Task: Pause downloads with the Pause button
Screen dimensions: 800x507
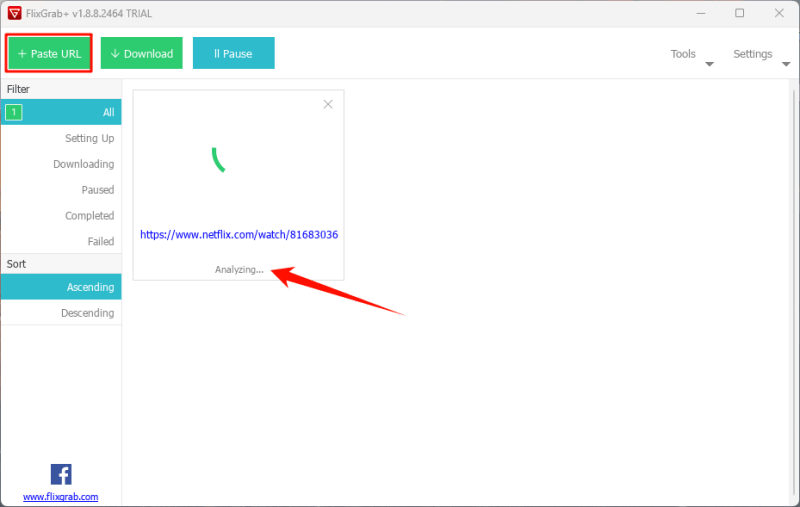Action: click(233, 54)
